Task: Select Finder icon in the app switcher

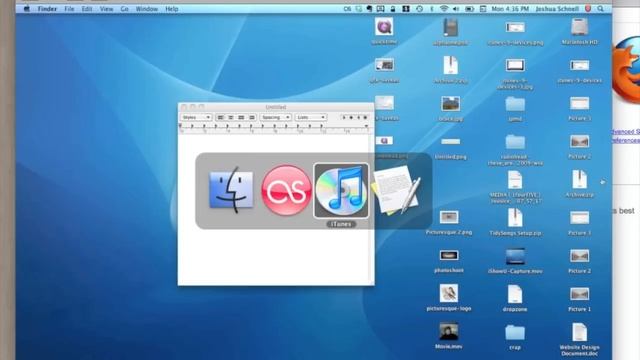Action: click(x=231, y=190)
